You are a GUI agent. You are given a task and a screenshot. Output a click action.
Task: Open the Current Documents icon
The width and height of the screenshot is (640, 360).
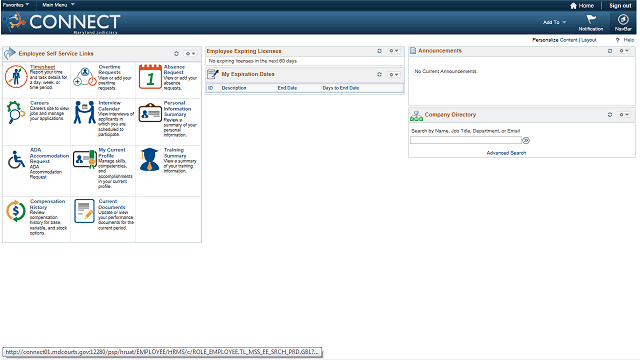pos(84,211)
